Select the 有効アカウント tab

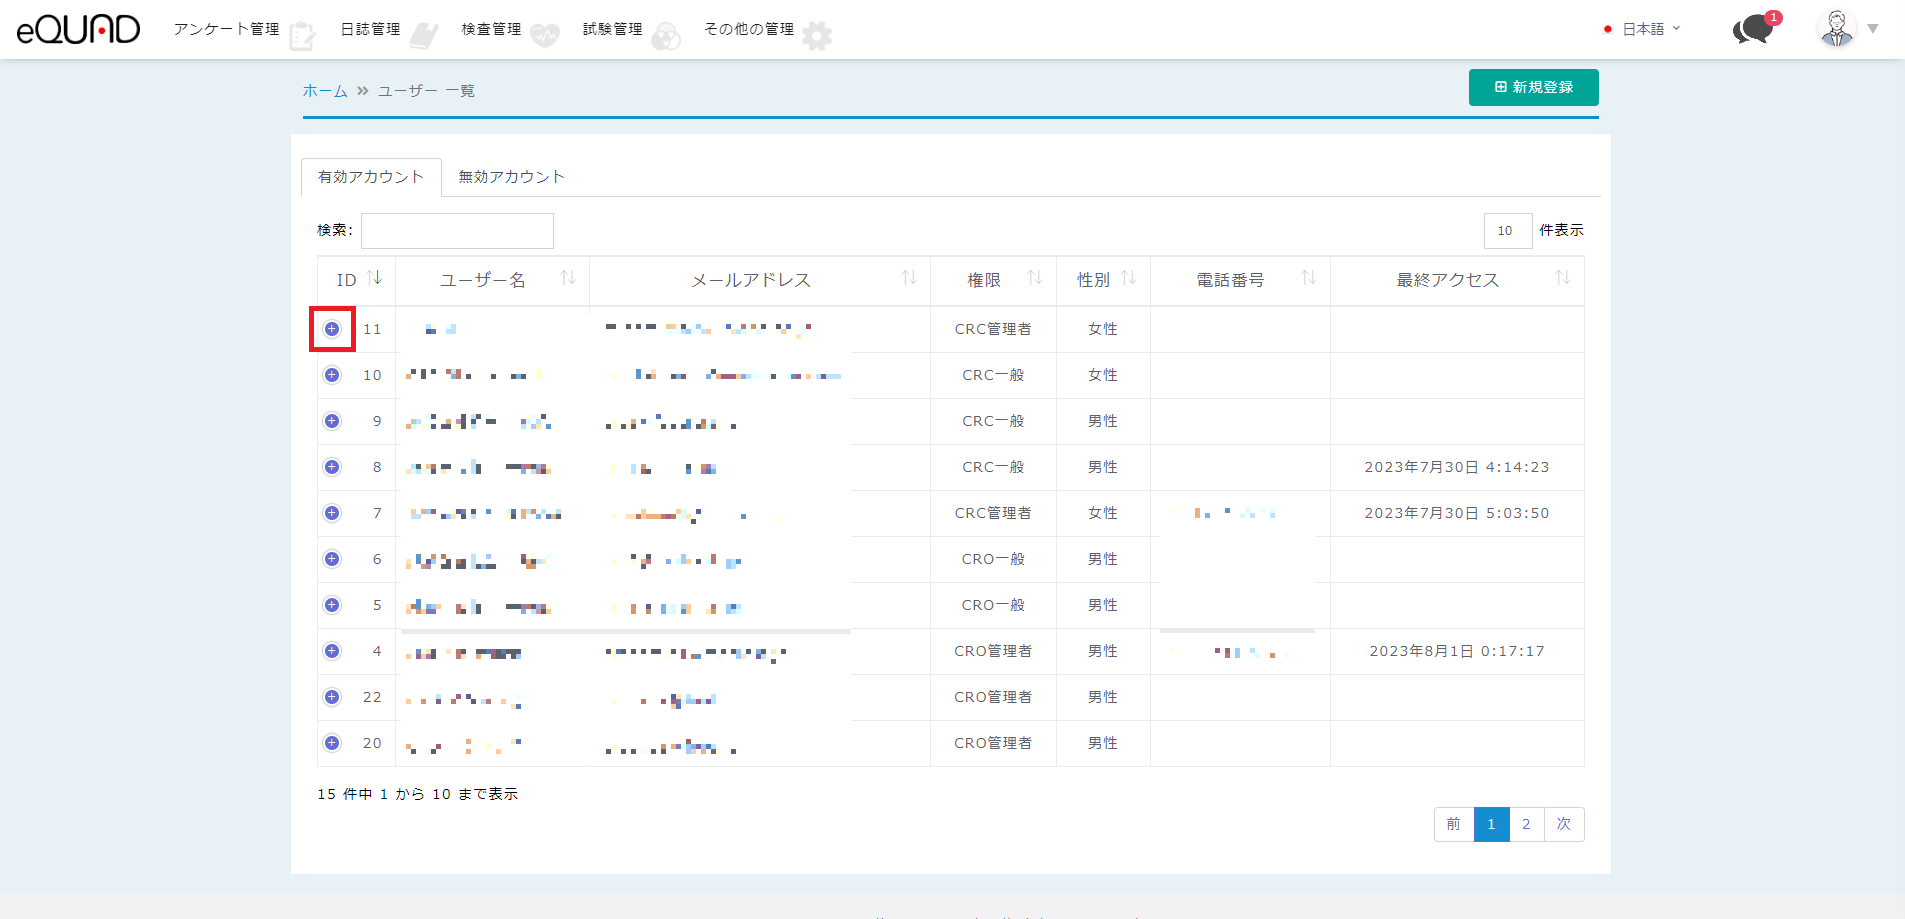pos(371,177)
